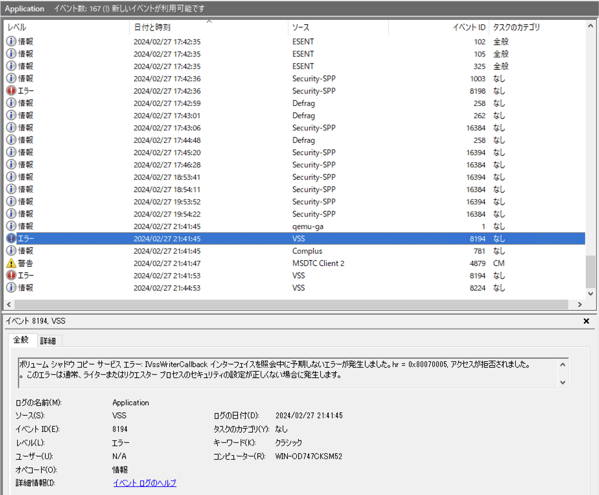This screenshot has width=599, height=495.
Task: Select the Security-SPP row at 18:54:11
Action: (x=295, y=189)
